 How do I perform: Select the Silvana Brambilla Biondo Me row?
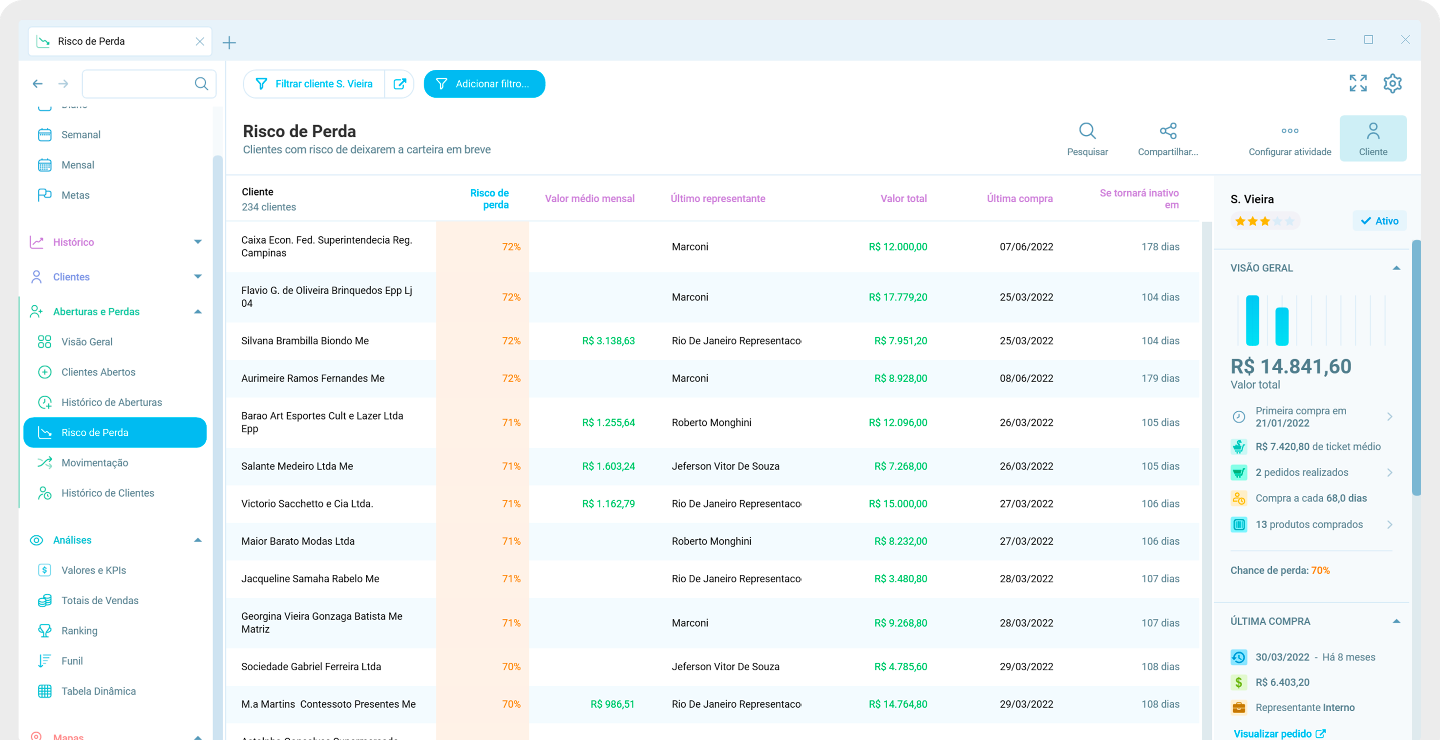712,341
